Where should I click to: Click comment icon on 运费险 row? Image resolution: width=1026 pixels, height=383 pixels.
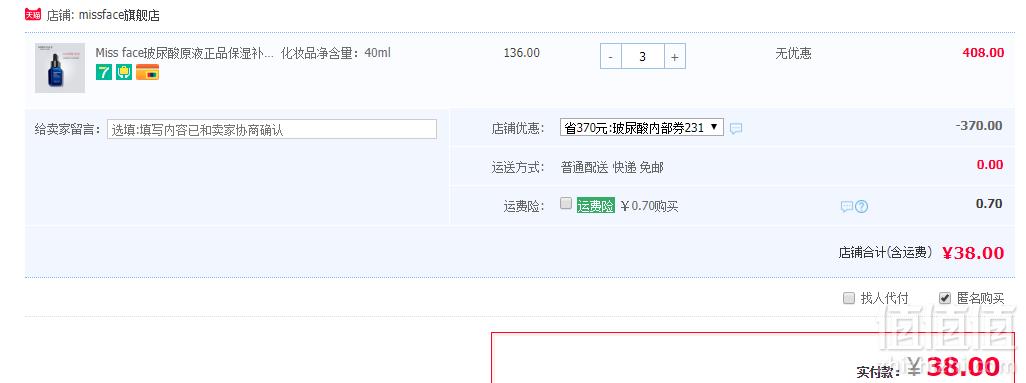click(847, 207)
